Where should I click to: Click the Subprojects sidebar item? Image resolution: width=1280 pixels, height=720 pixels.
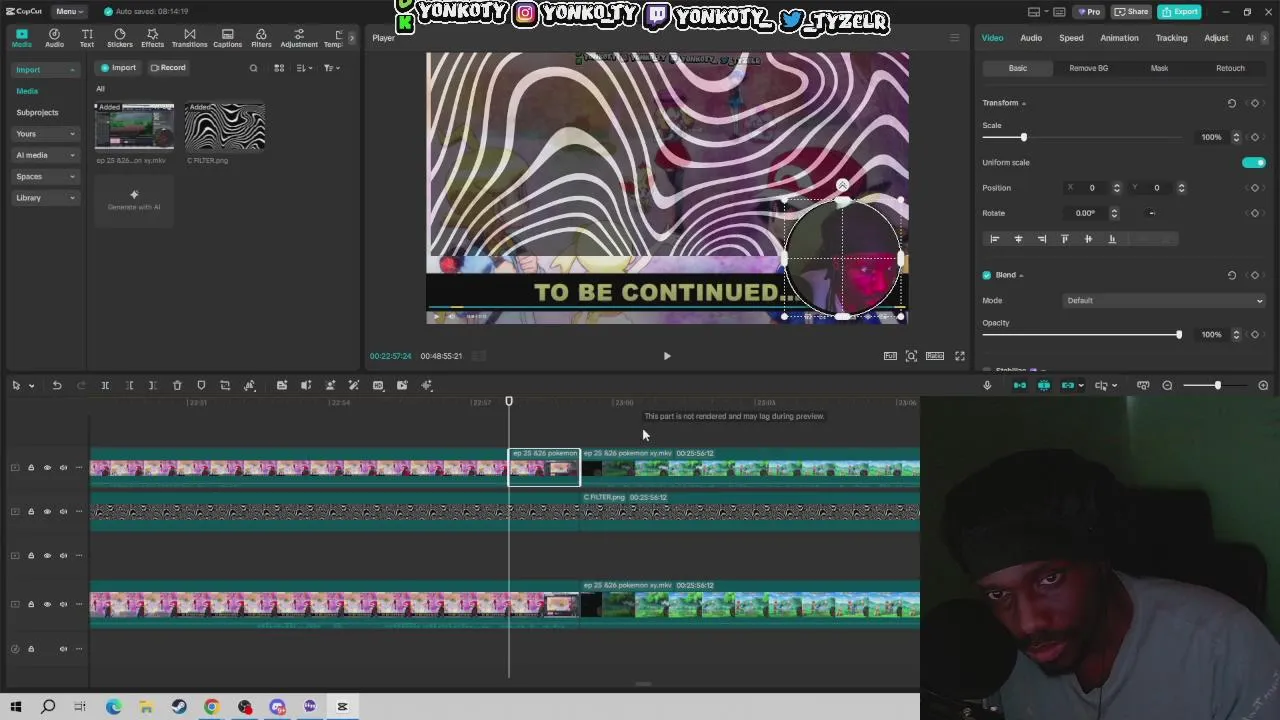pyautogui.click(x=37, y=112)
